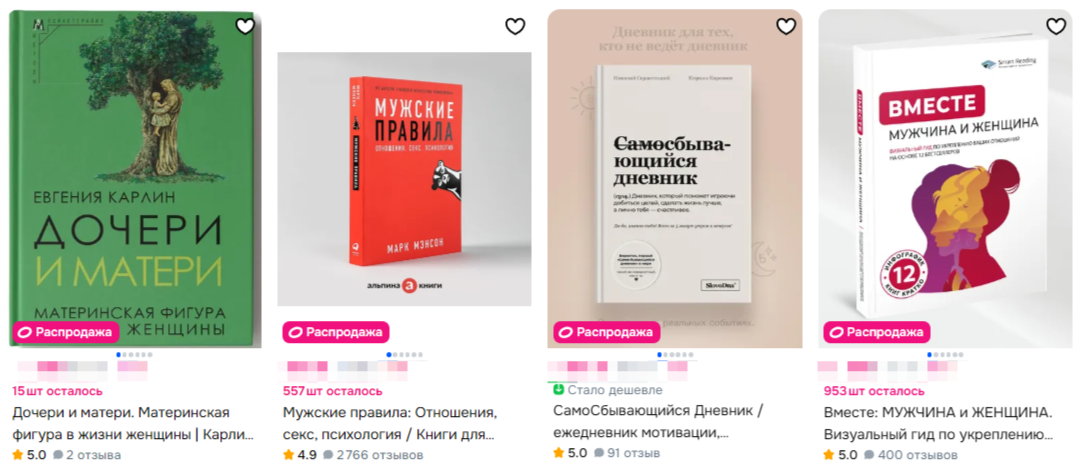Click image carousel dots under Дочери и матери
Screen dimensions: 1082x469
coord(135,355)
